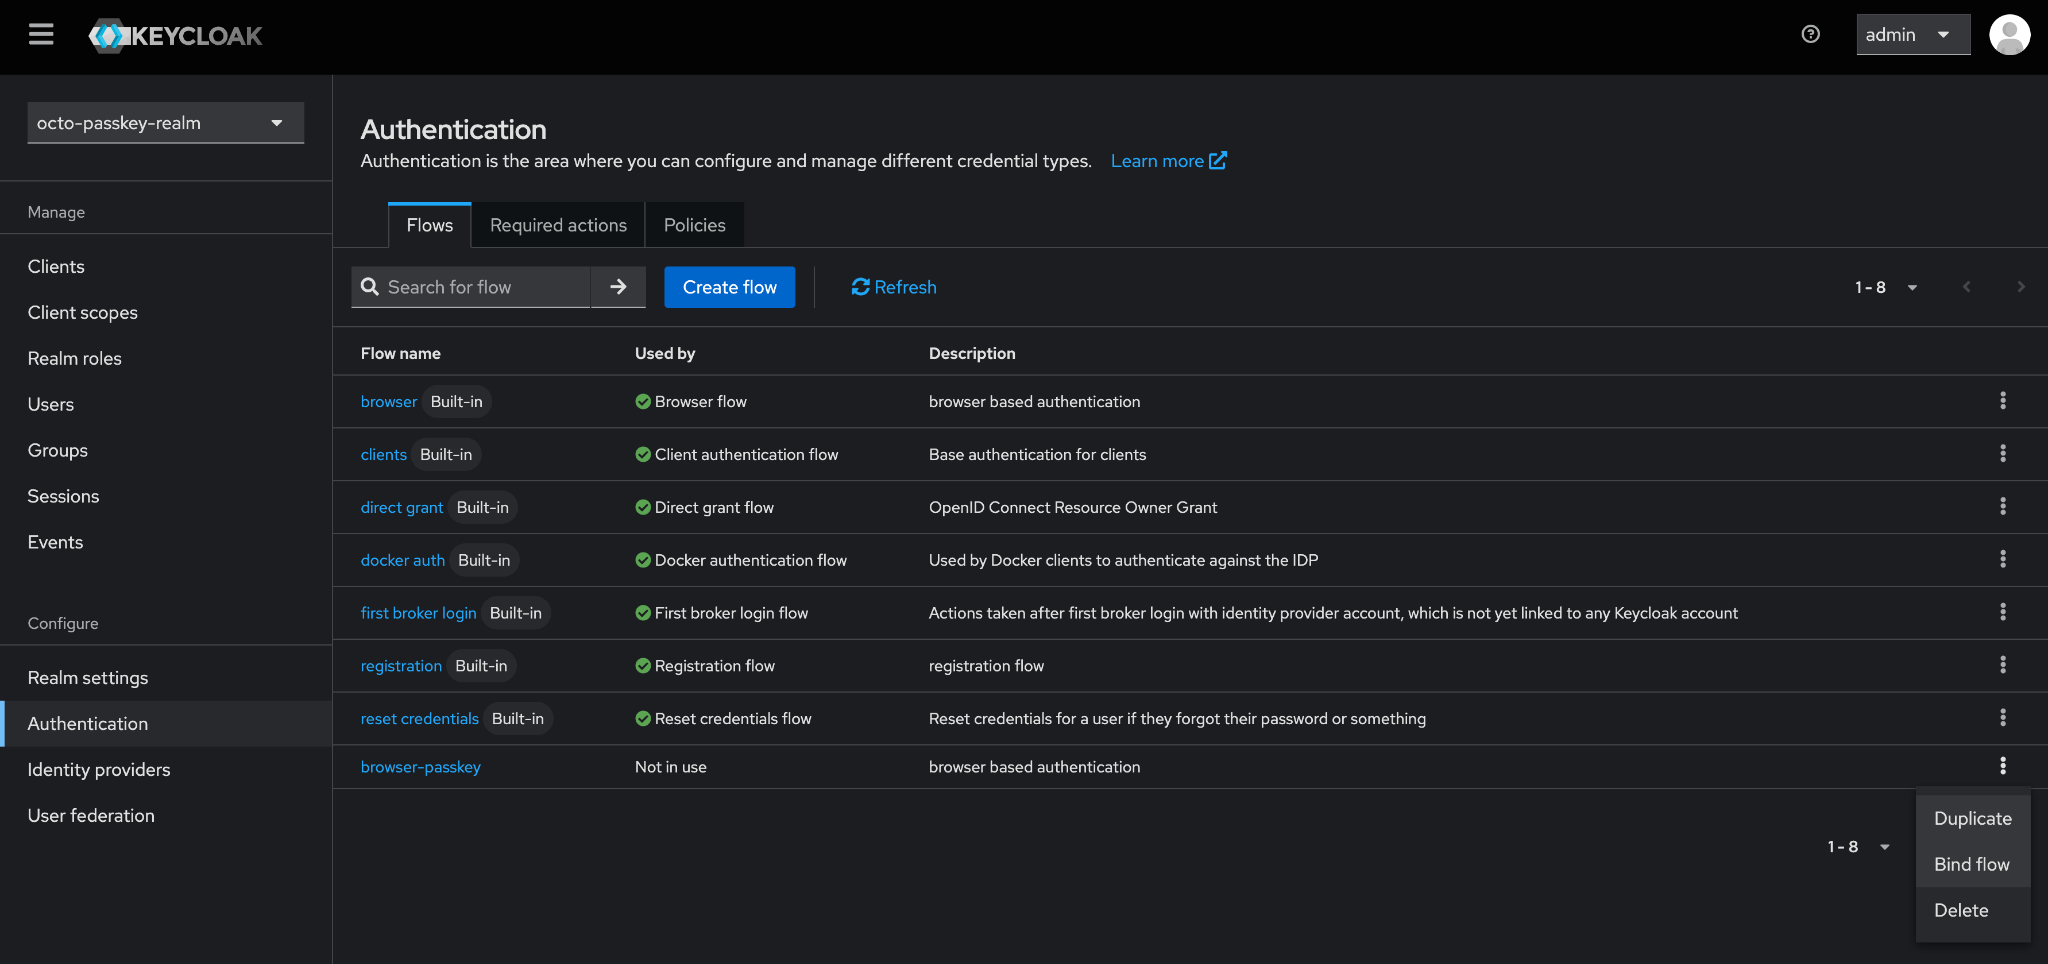
Task: Submit flow search with arrow button
Action: pos(618,287)
